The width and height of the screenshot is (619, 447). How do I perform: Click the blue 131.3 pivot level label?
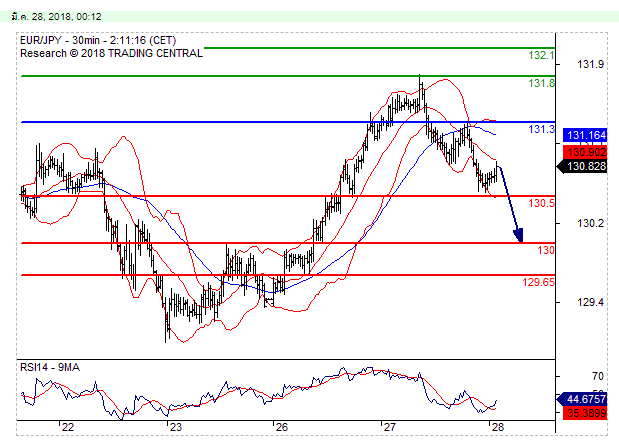(541, 130)
